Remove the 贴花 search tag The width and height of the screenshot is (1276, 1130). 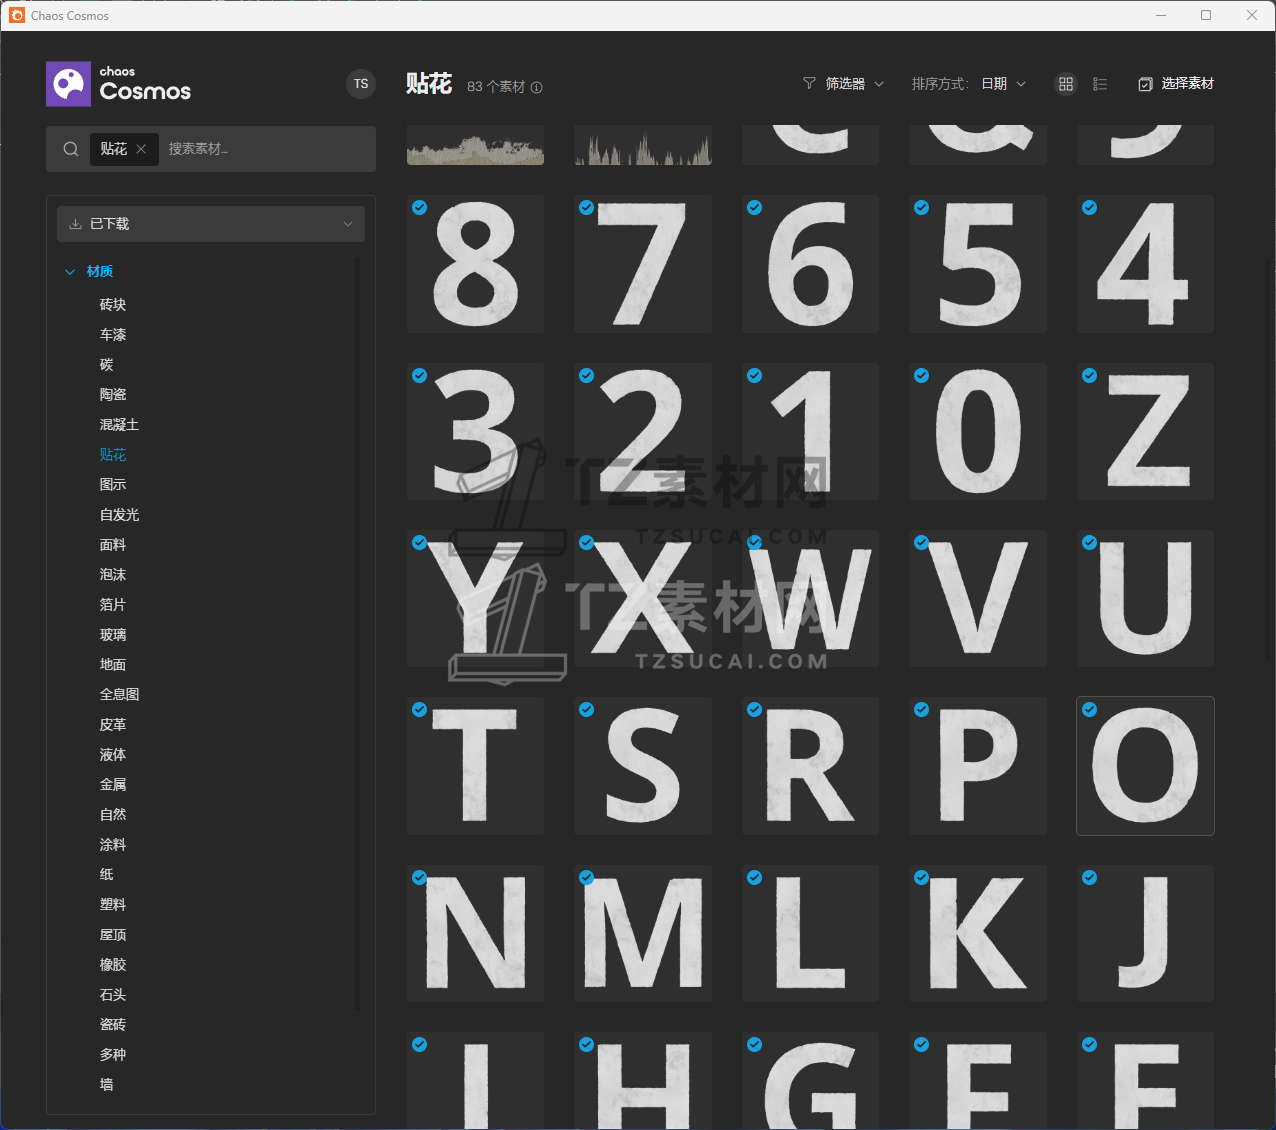141,149
